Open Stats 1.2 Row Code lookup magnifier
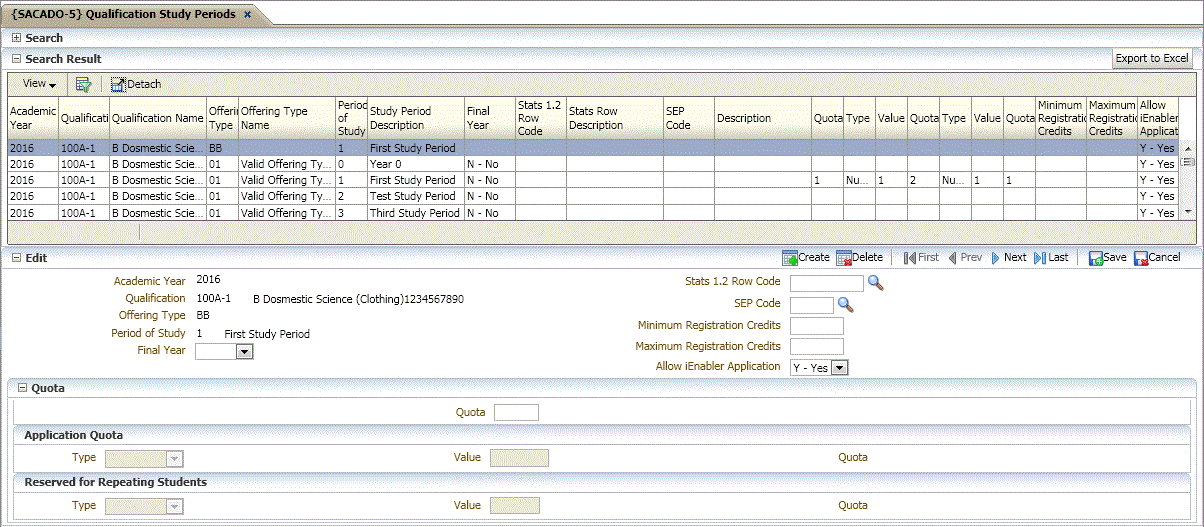This screenshot has width=1204, height=527. (876, 283)
